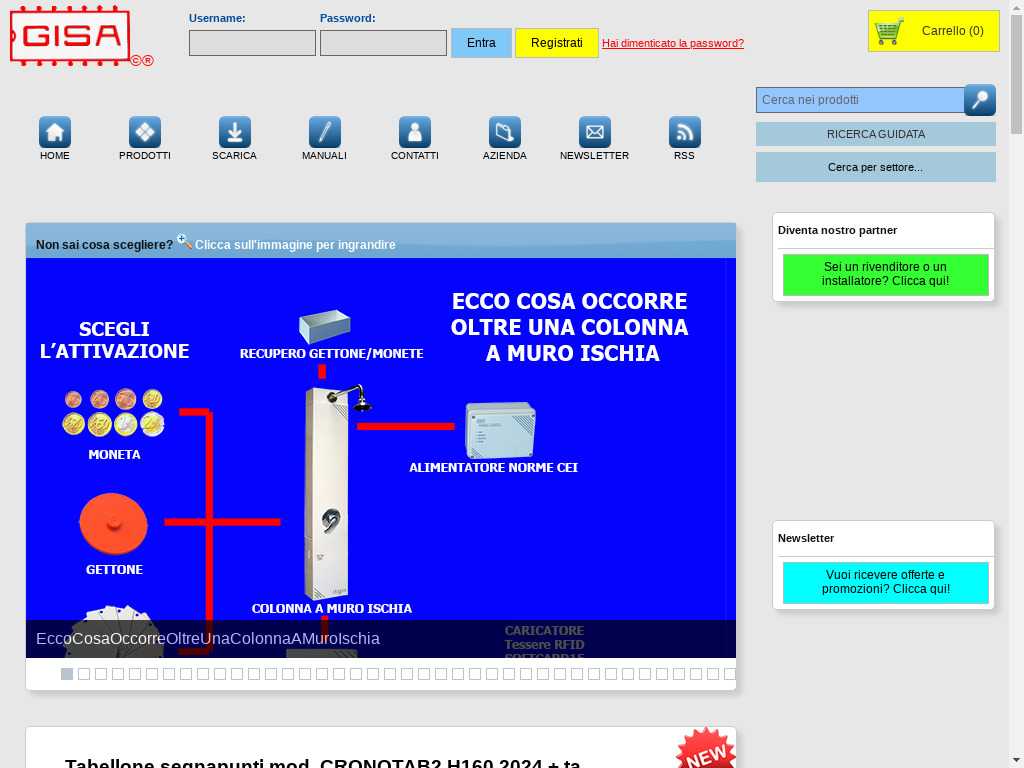Click cyan newsletter offers button
This screenshot has width=1024, height=768.
[x=886, y=582]
